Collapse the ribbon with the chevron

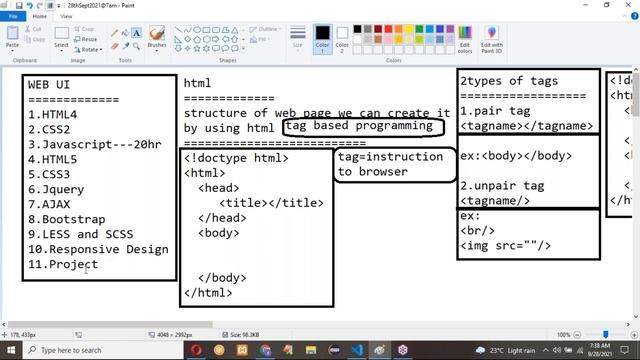(x=624, y=16)
